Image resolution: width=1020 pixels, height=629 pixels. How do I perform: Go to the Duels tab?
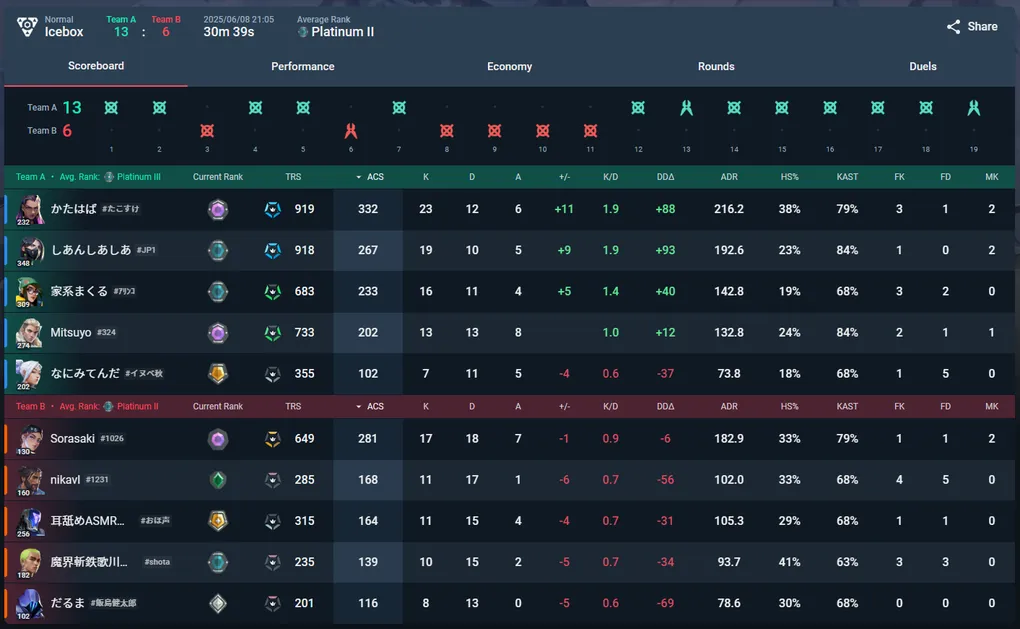[922, 66]
